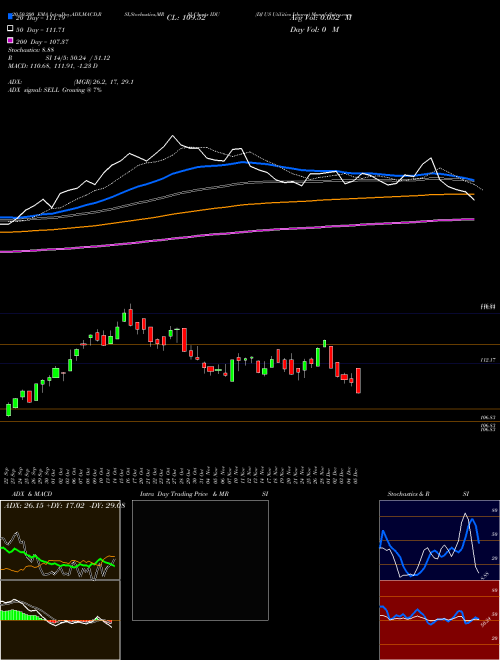This screenshot has height=660, width=500.
Task: Click the 112.17 price axis label
Action: (488, 360)
